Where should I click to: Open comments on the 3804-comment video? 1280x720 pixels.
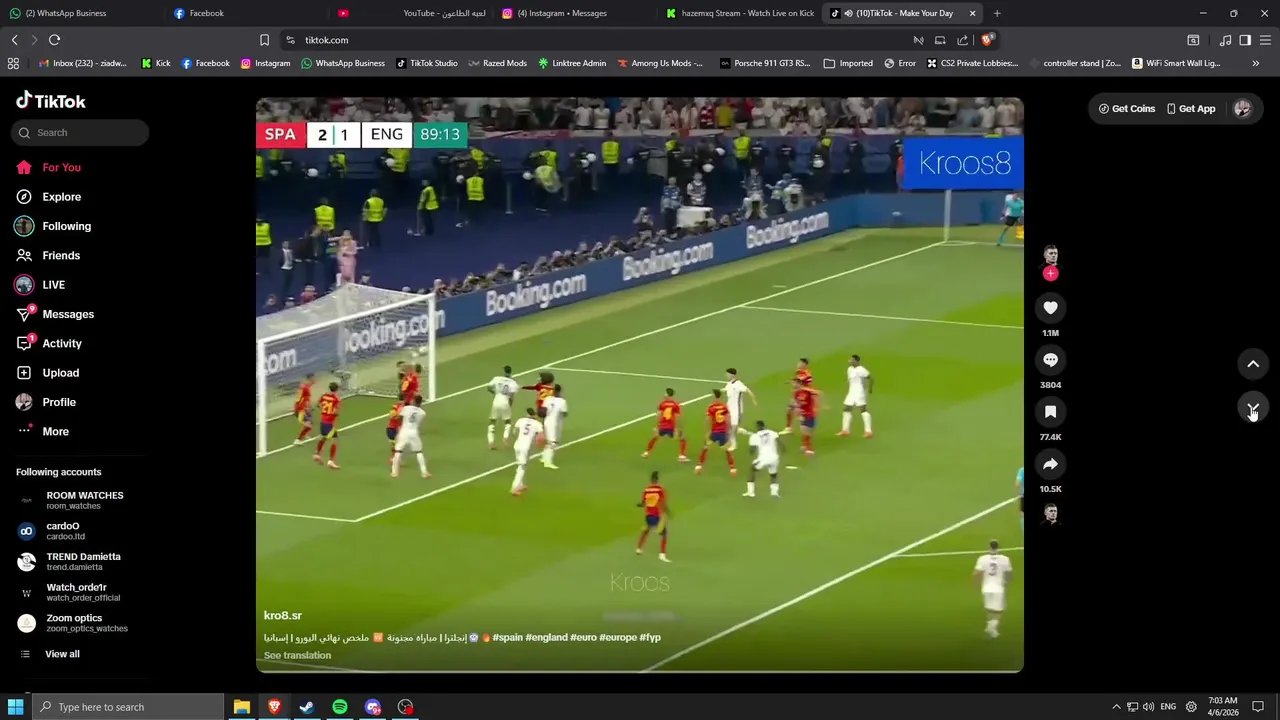[x=1050, y=360]
